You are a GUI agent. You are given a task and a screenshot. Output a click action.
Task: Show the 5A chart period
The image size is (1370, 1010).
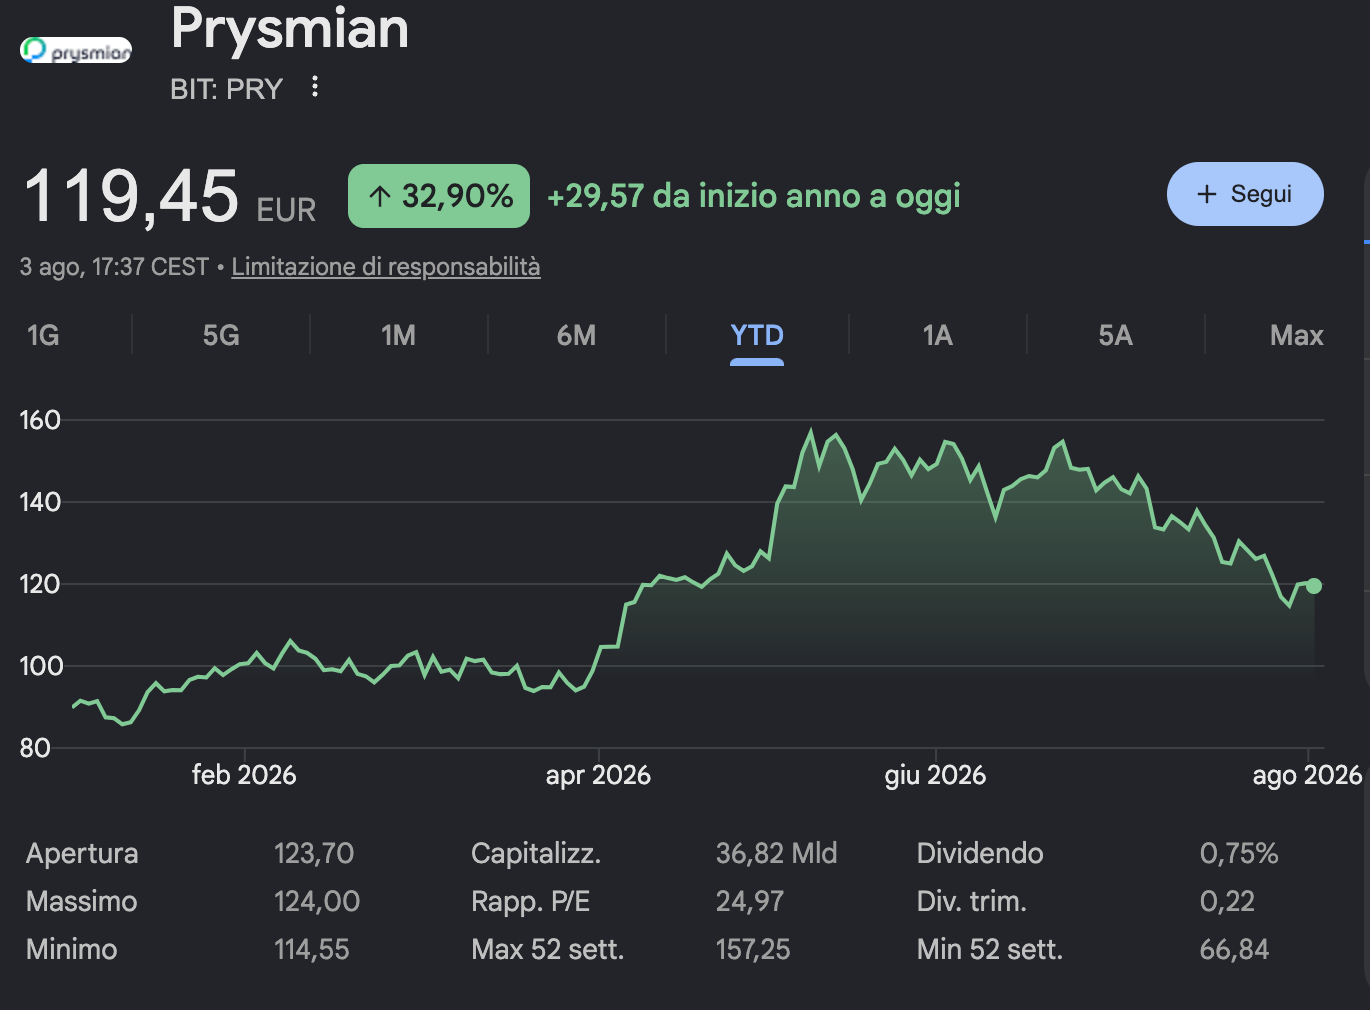1115,335
